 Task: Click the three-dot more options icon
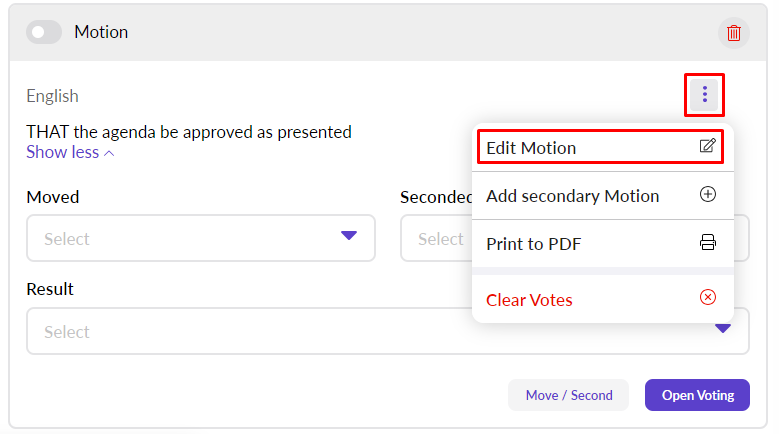(705, 95)
